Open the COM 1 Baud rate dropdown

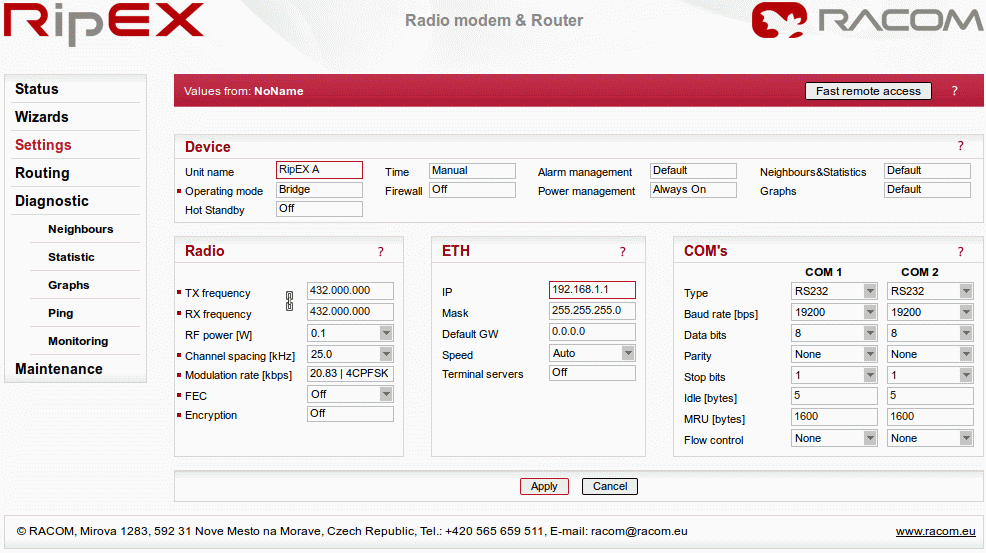(834, 312)
